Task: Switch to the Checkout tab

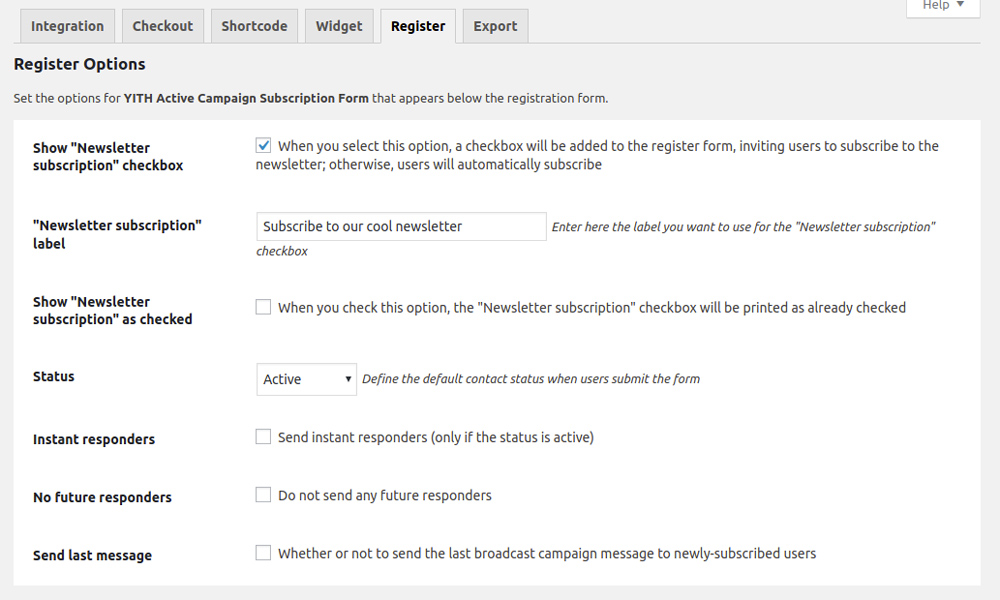Action: click(x=163, y=26)
